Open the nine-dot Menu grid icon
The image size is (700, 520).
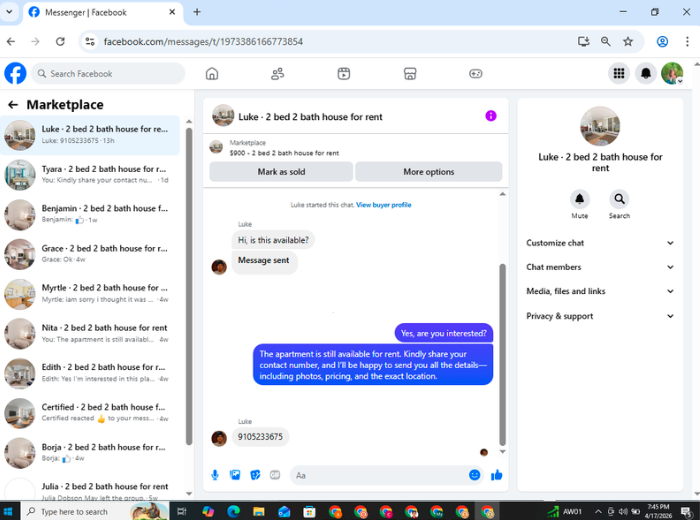point(619,73)
